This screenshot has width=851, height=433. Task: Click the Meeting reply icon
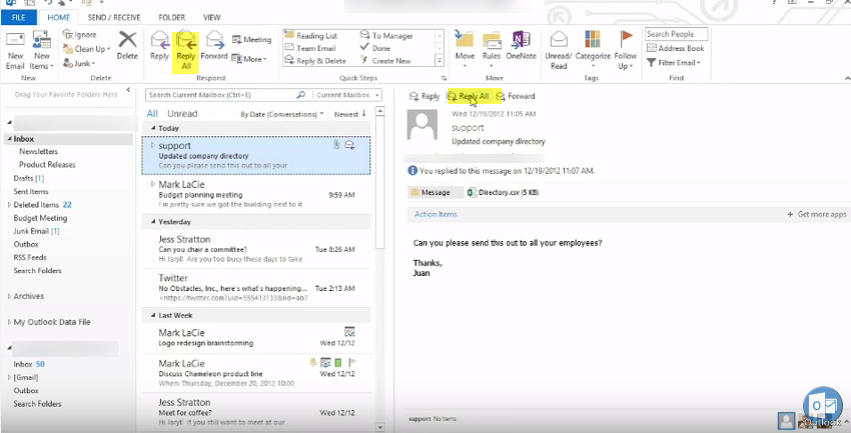tap(237, 40)
